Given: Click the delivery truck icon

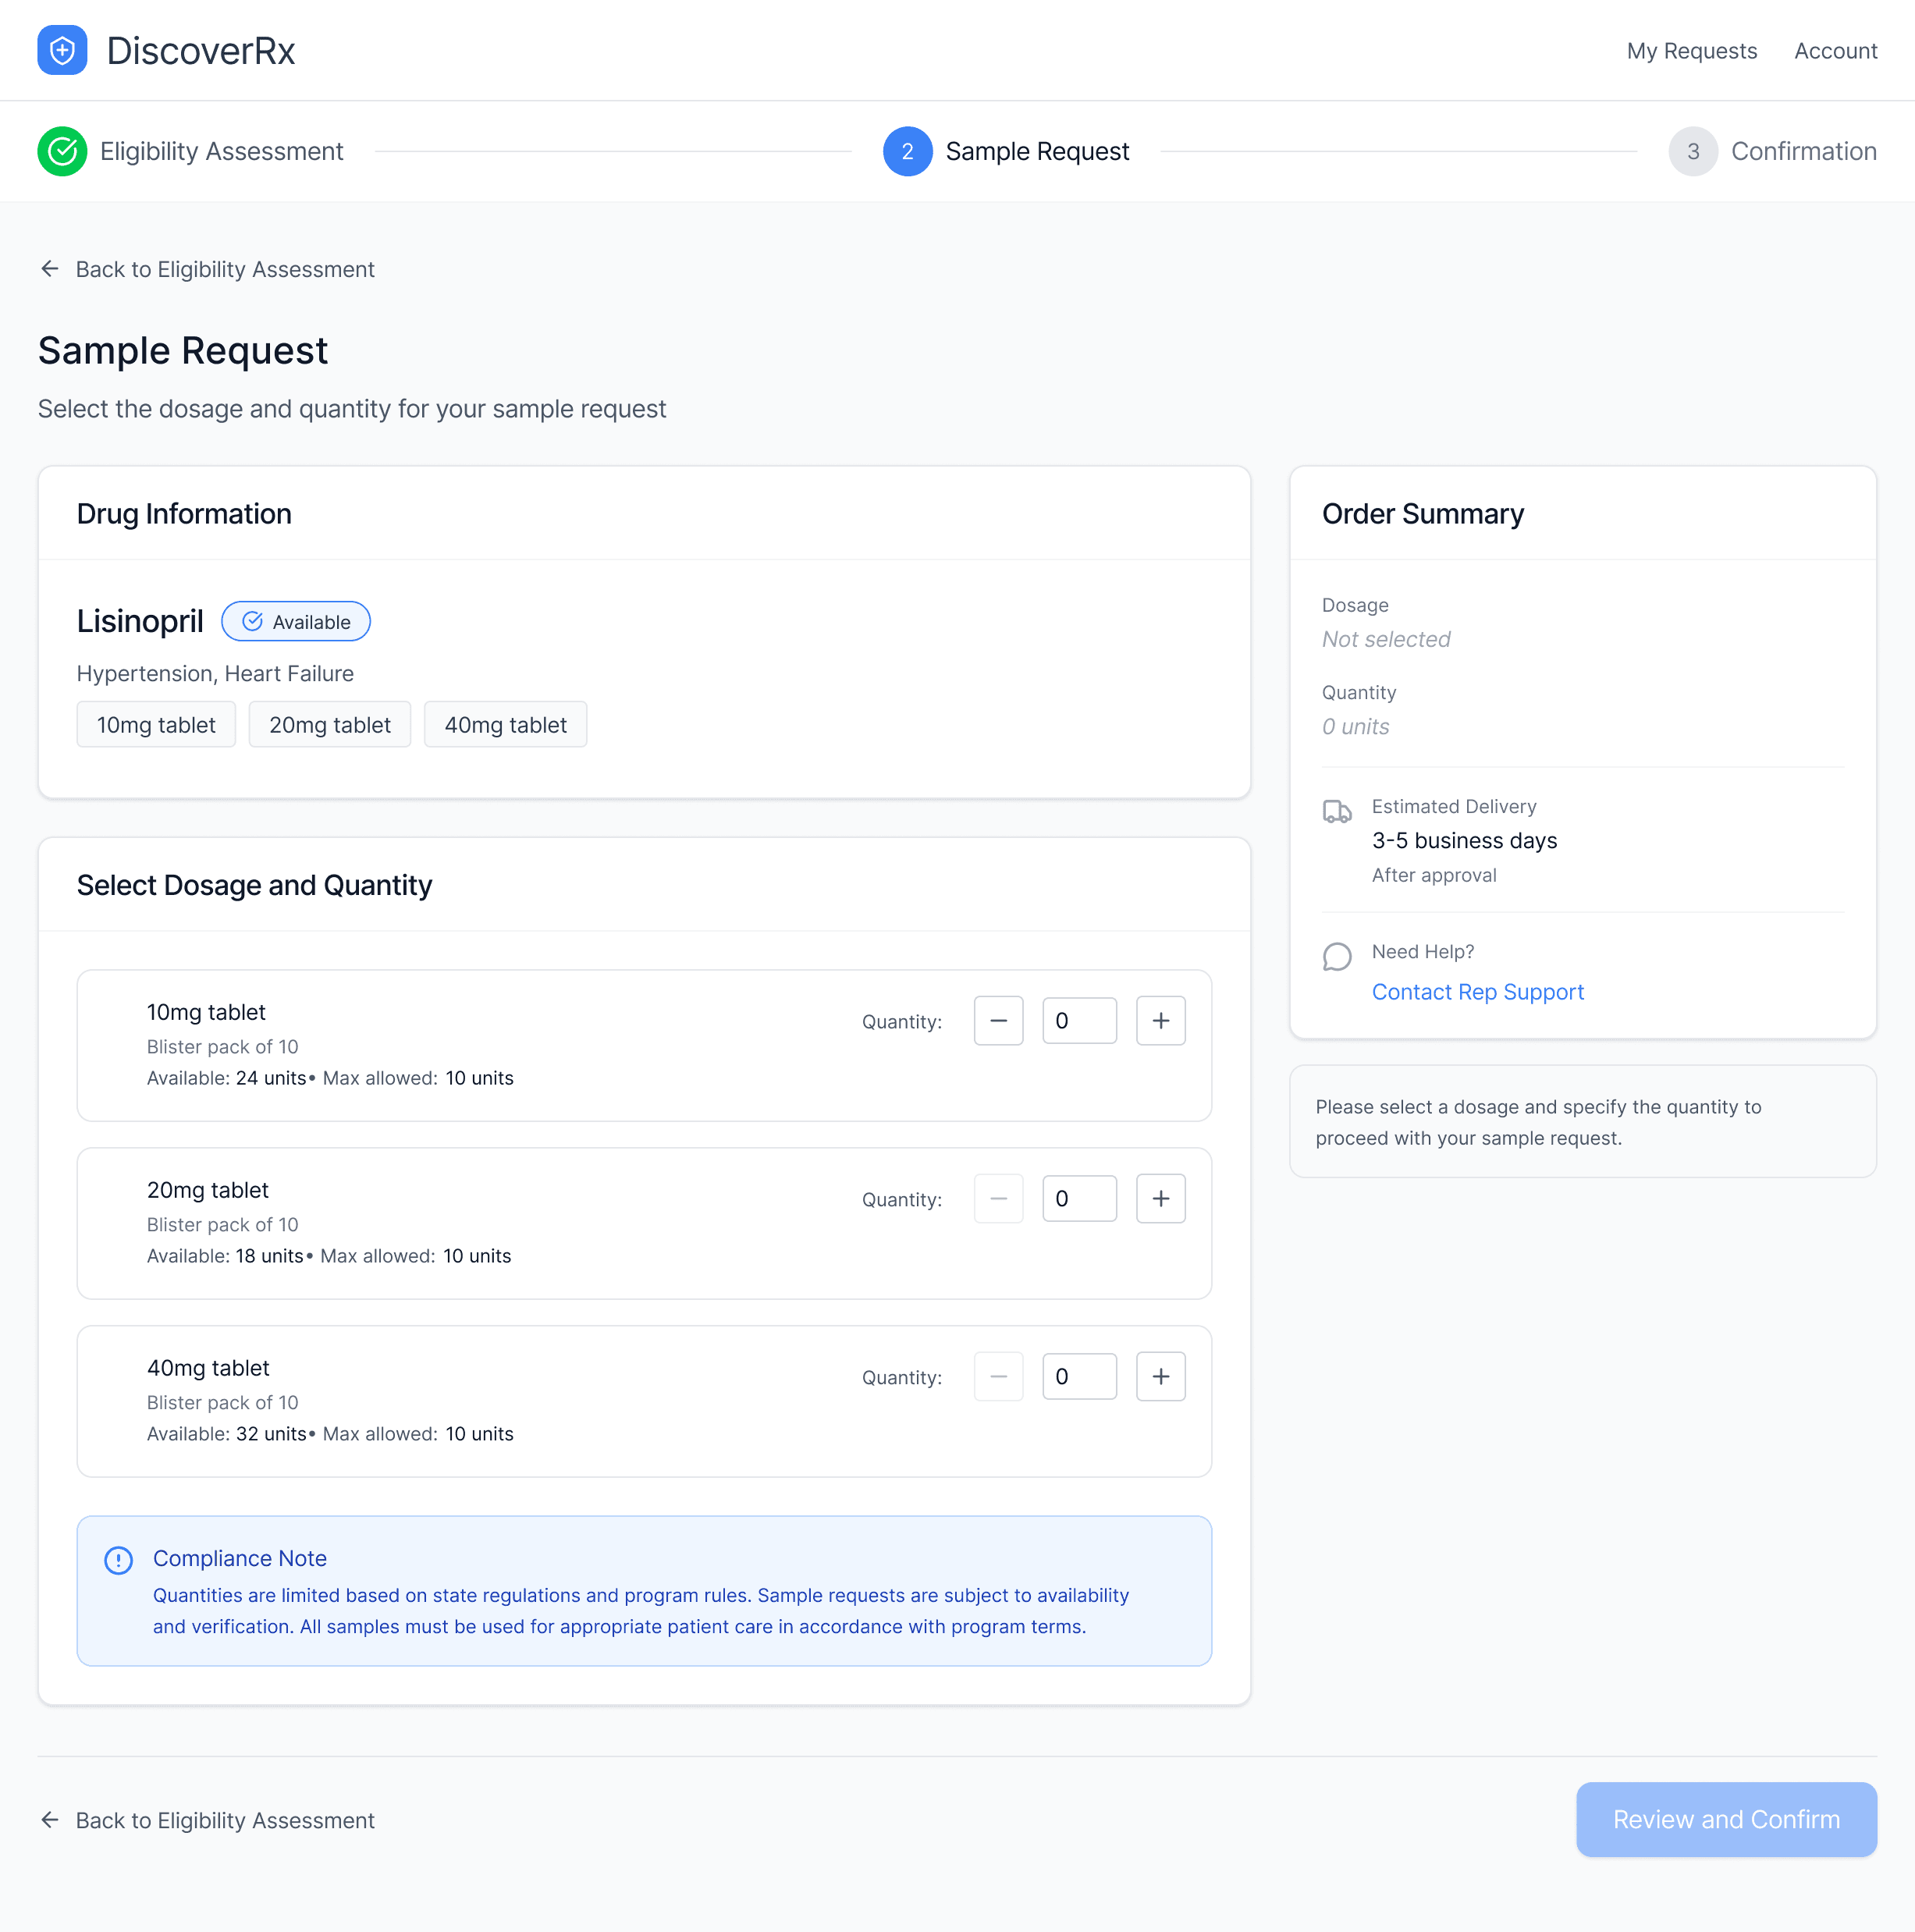Looking at the screenshot, I should click(x=1336, y=811).
